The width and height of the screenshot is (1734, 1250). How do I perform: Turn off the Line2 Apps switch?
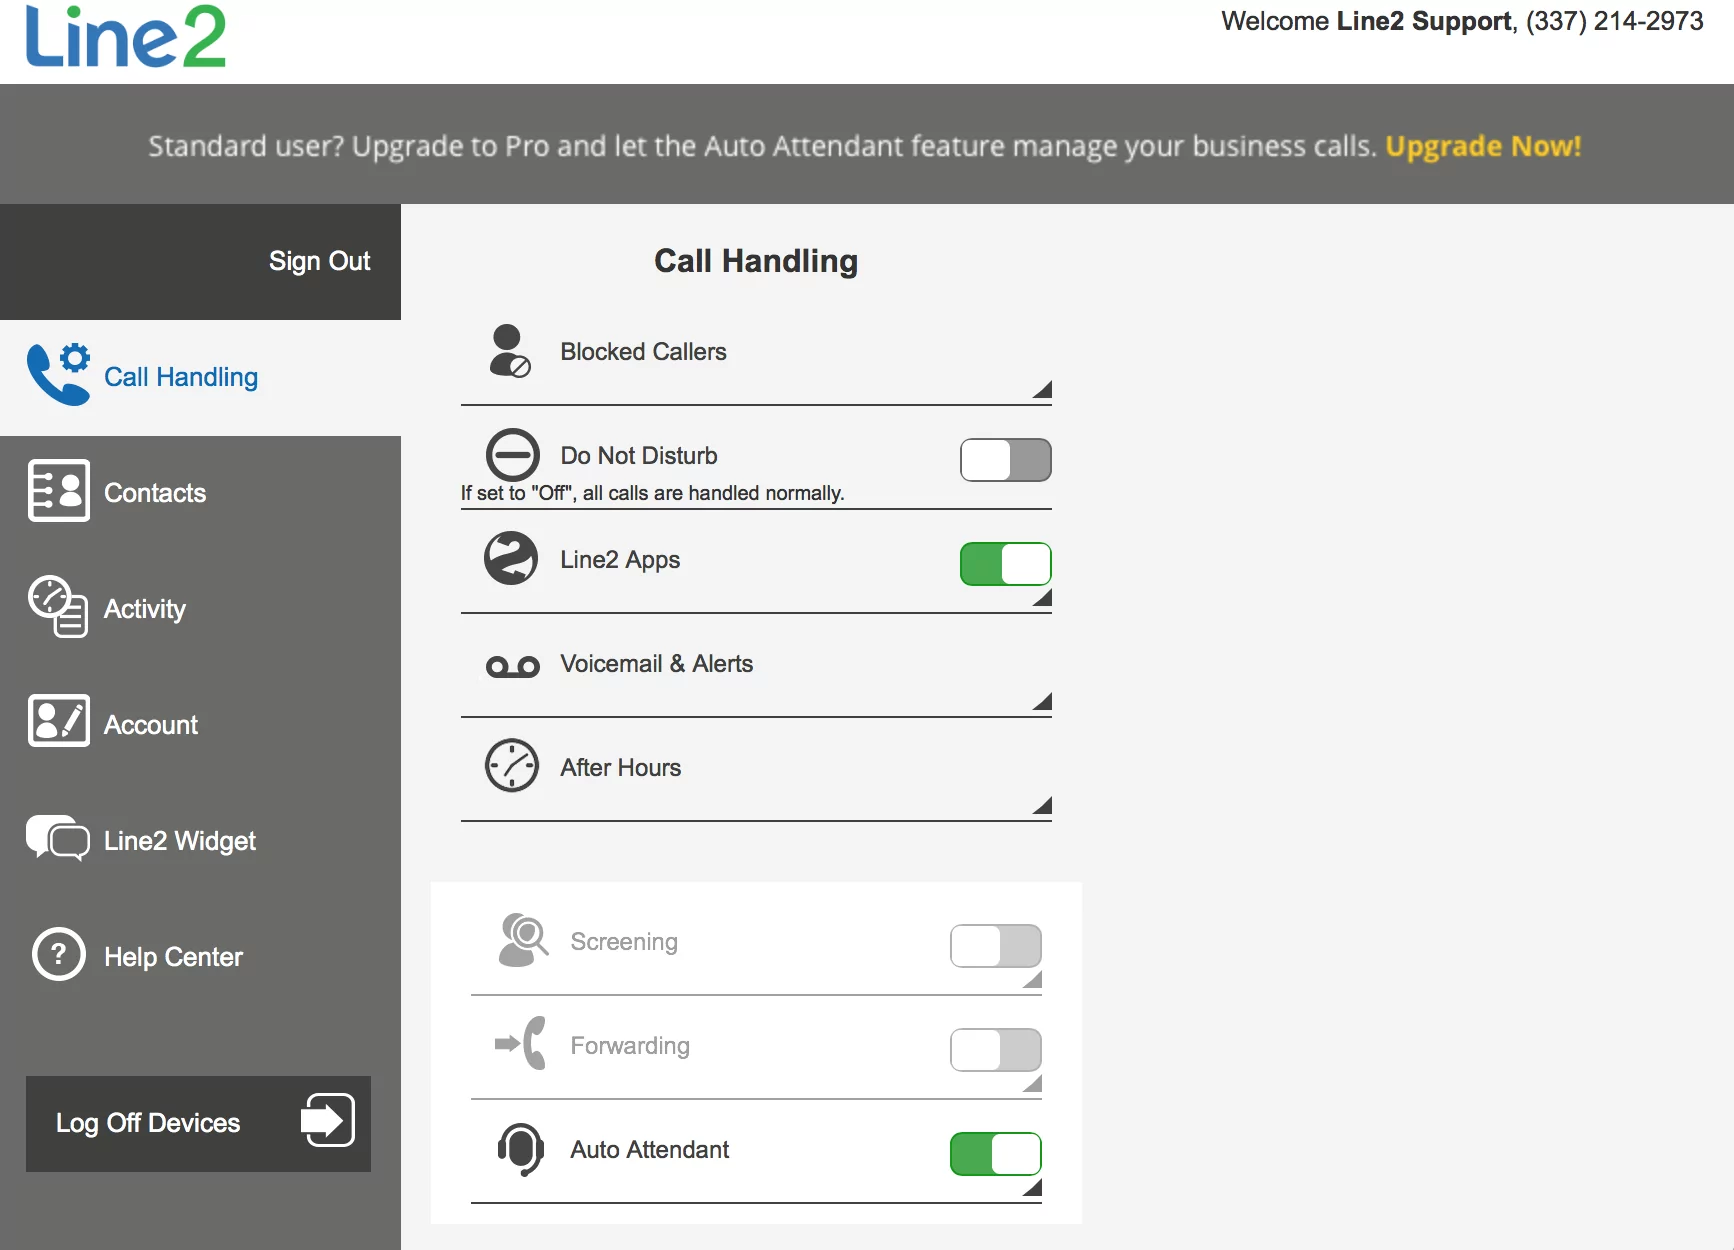[x=1005, y=564]
